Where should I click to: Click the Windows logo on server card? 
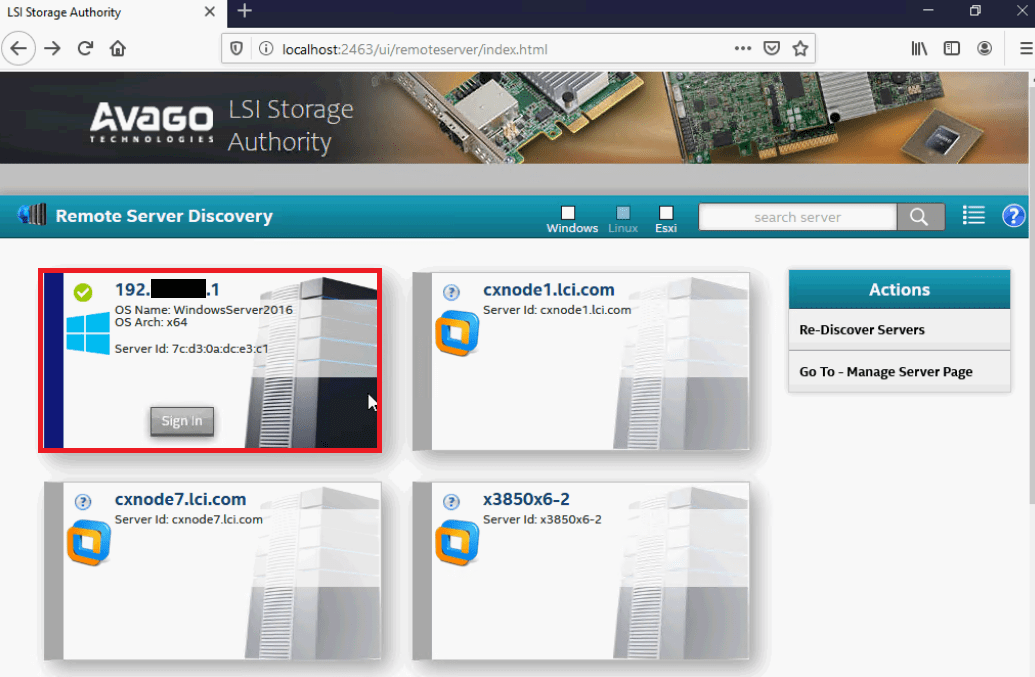tap(88, 334)
